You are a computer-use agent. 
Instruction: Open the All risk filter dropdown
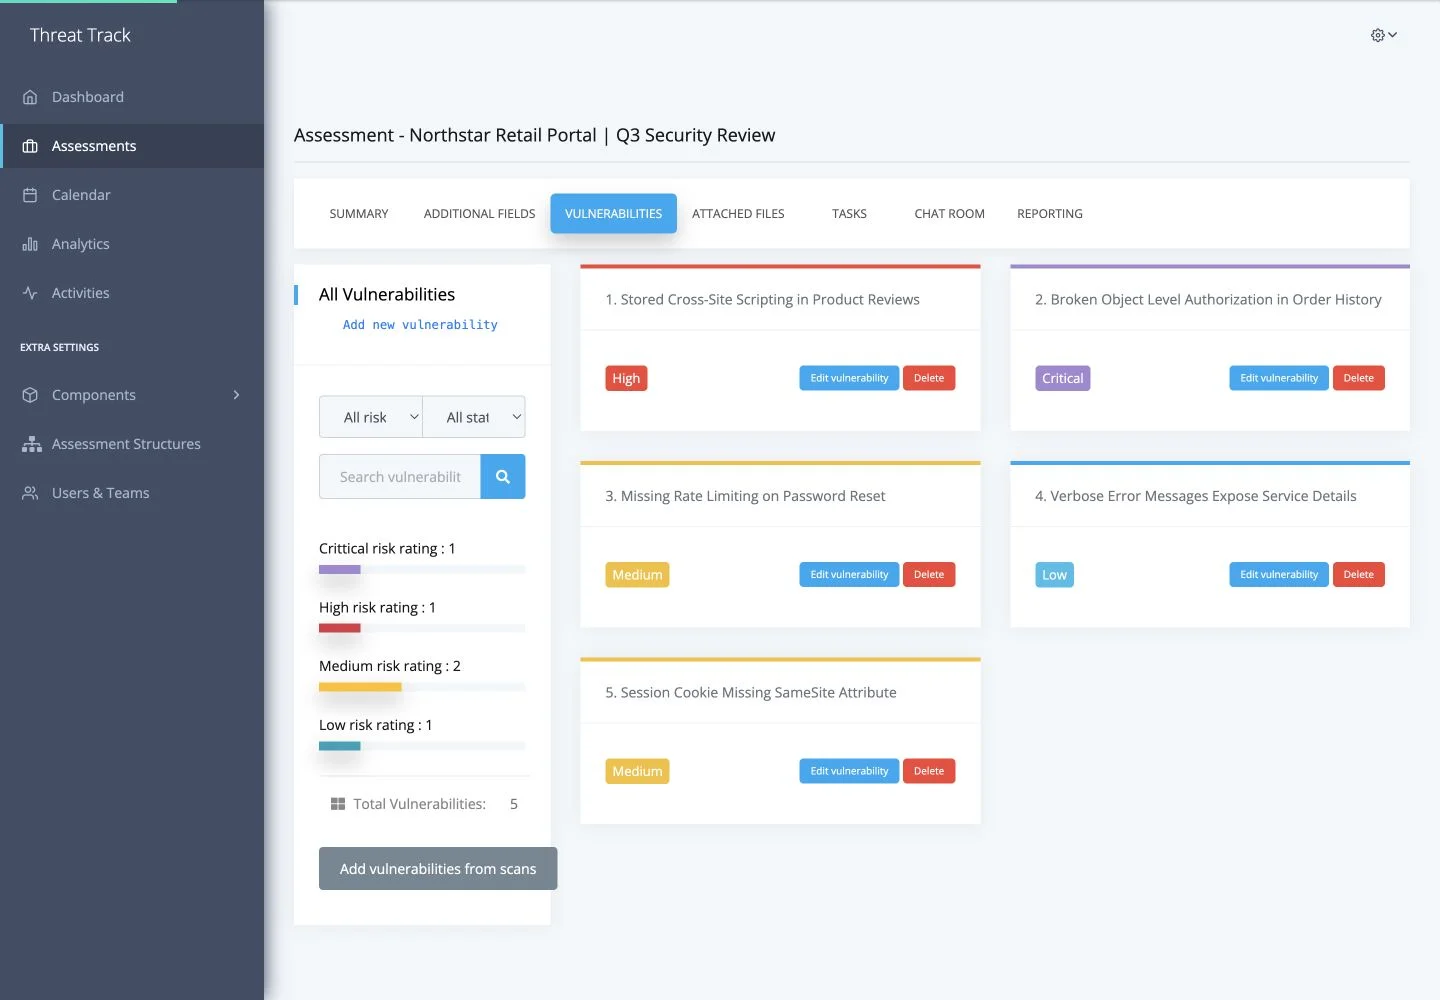coord(371,417)
